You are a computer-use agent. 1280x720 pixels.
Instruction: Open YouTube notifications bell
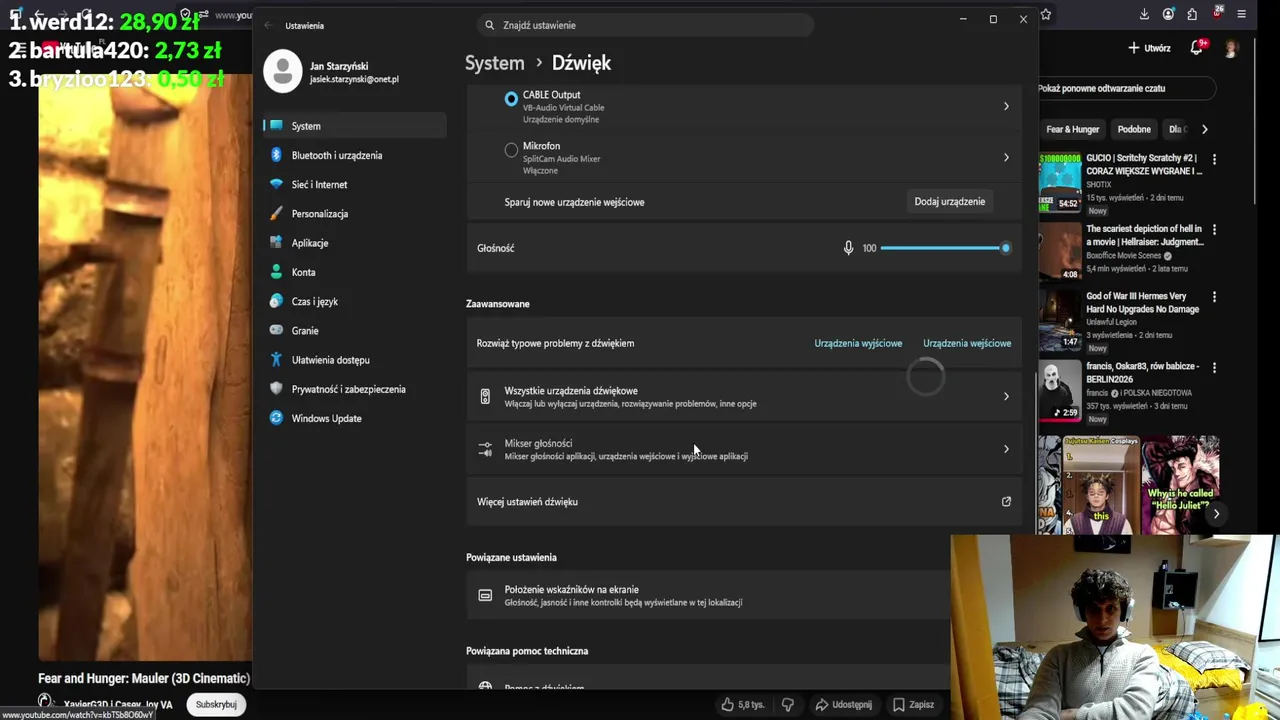tap(1197, 48)
